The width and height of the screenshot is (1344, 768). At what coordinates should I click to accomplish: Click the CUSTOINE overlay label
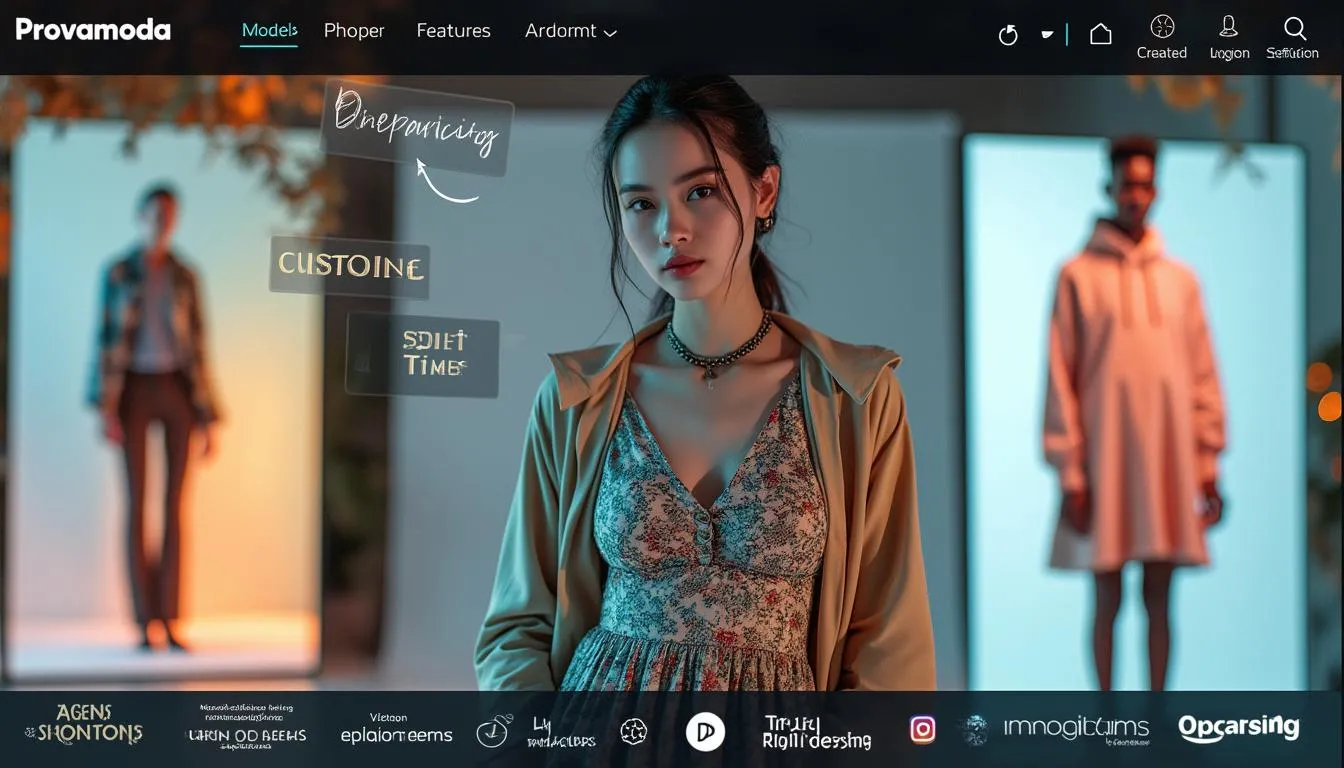(350, 267)
